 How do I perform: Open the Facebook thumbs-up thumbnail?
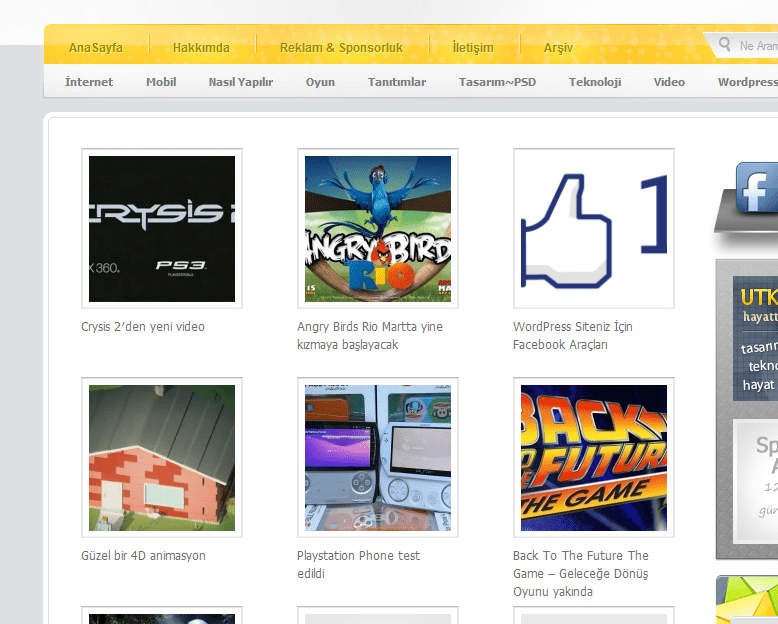point(593,229)
